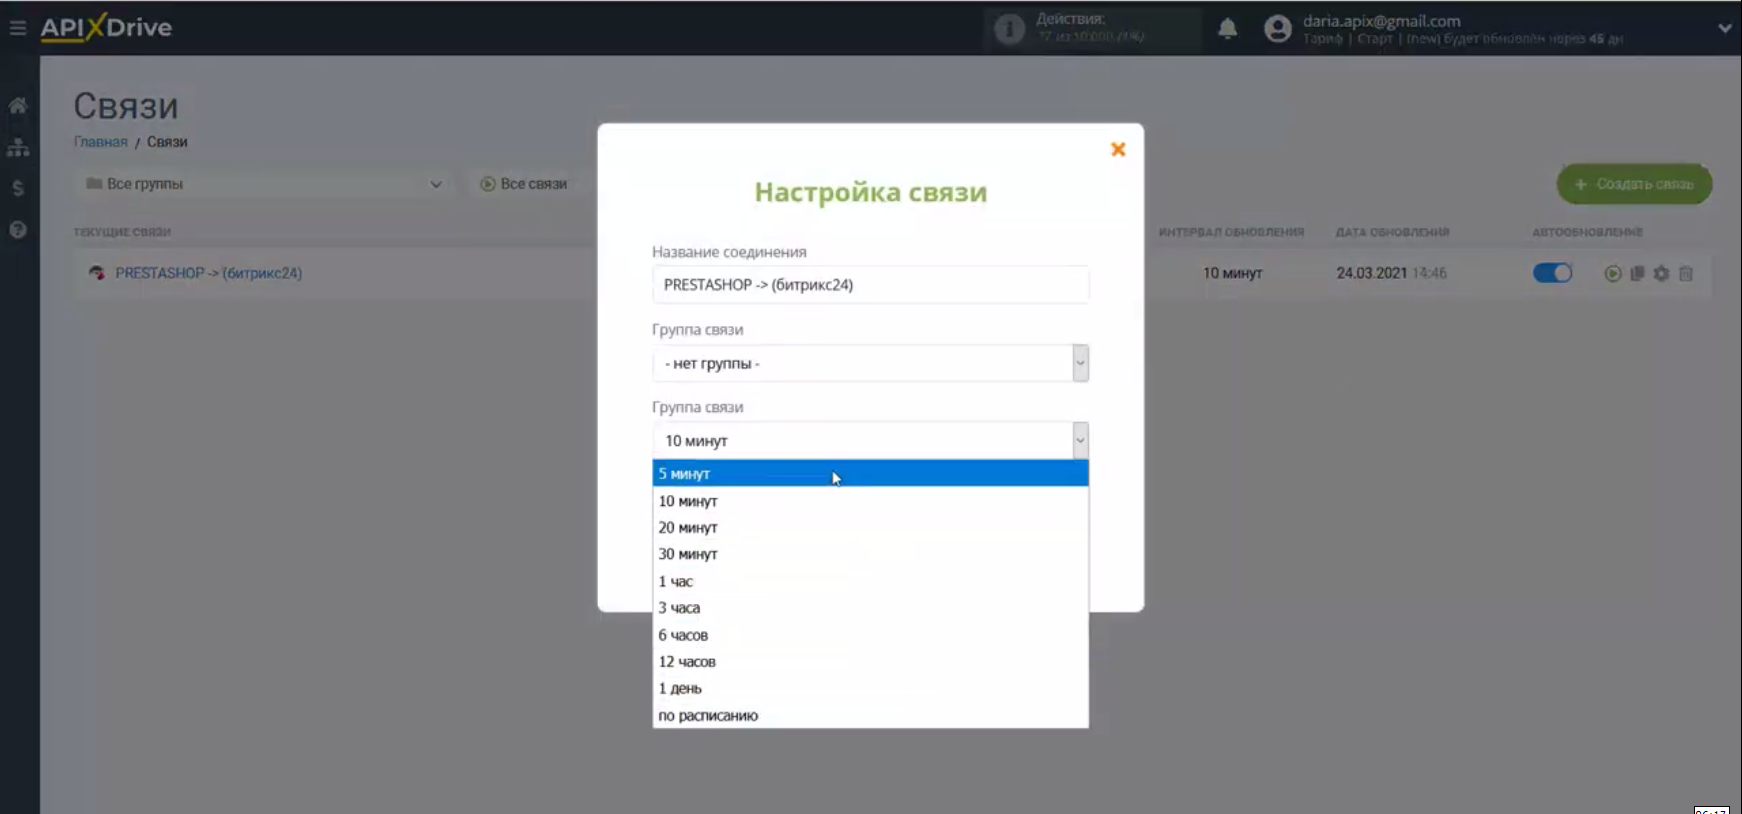Click the ApiX-Drive logo
This screenshot has height=814, width=1742.
click(106, 27)
